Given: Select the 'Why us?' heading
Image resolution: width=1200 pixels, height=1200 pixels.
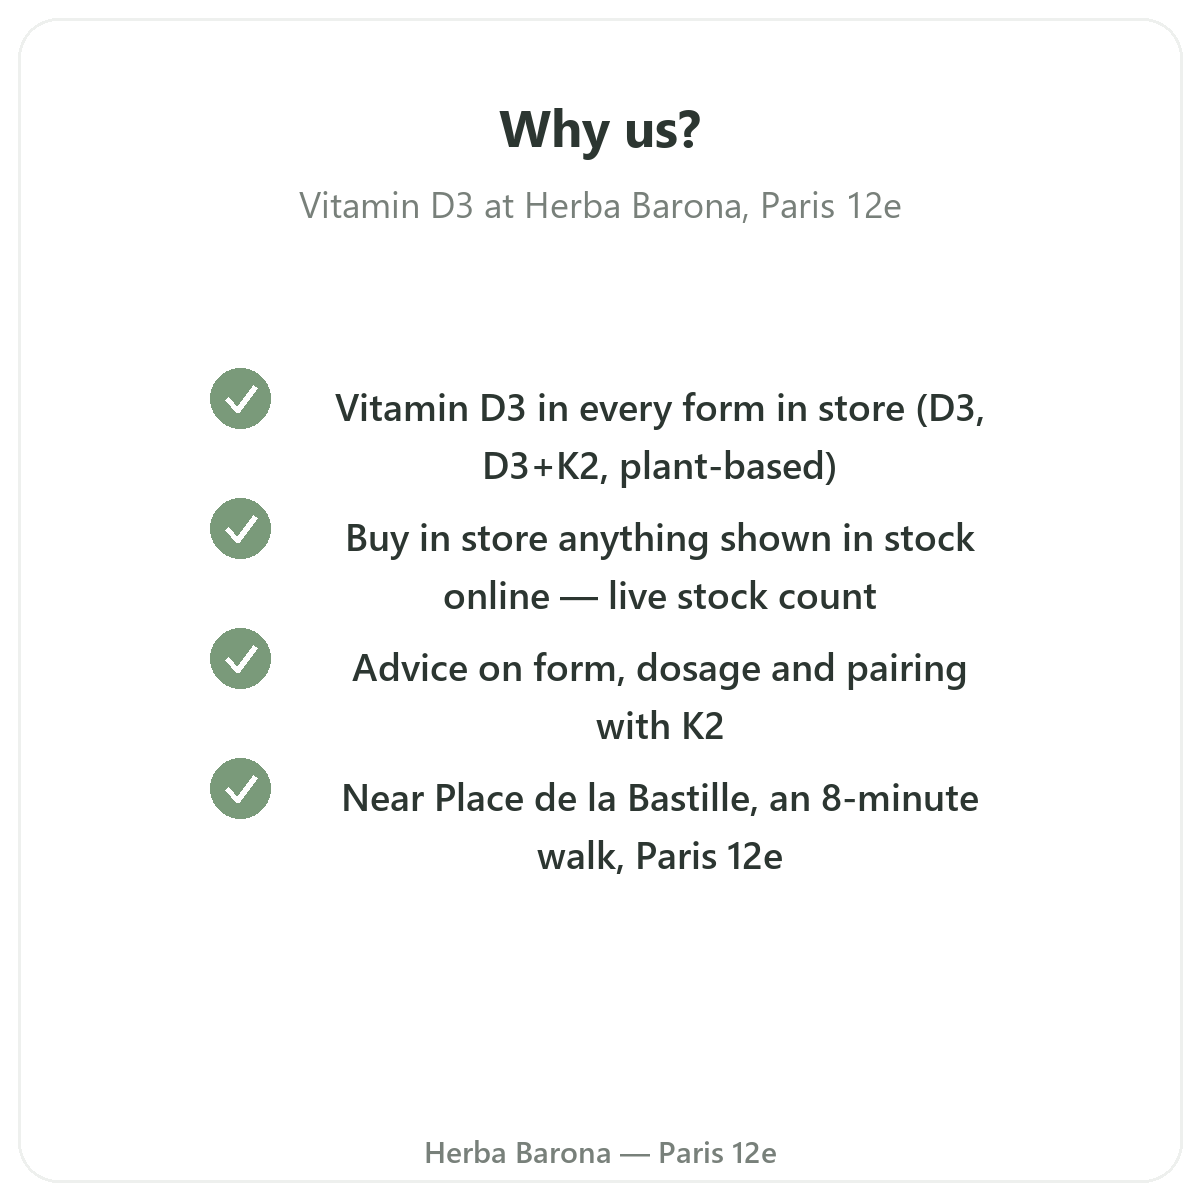Looking at the screenshot, I should tap(600, 130).
